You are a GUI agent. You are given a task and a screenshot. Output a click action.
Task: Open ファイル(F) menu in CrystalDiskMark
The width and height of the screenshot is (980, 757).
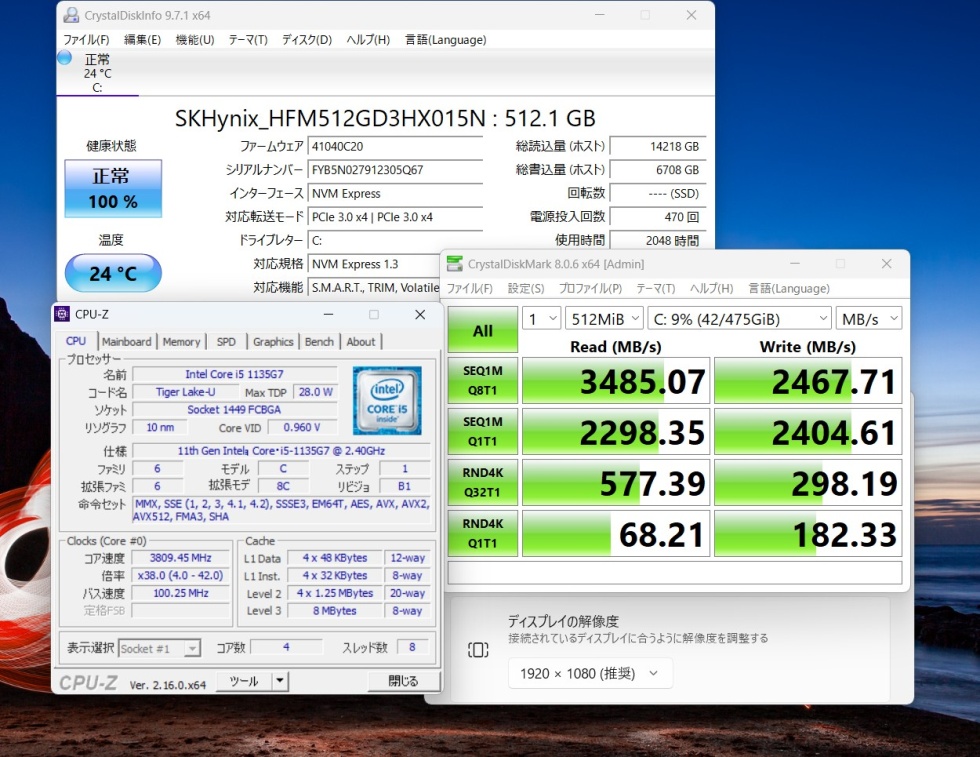tap(469, 288)
